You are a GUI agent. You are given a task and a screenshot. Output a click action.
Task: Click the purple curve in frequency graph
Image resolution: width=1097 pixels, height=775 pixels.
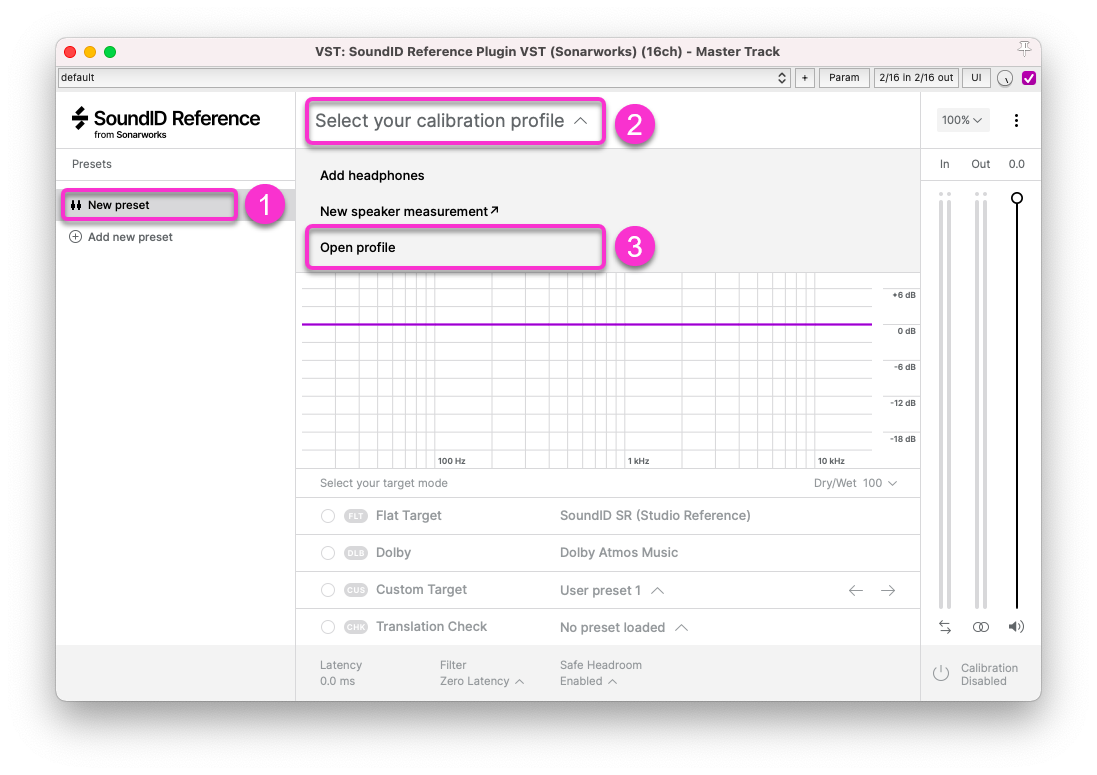[586, 325]
